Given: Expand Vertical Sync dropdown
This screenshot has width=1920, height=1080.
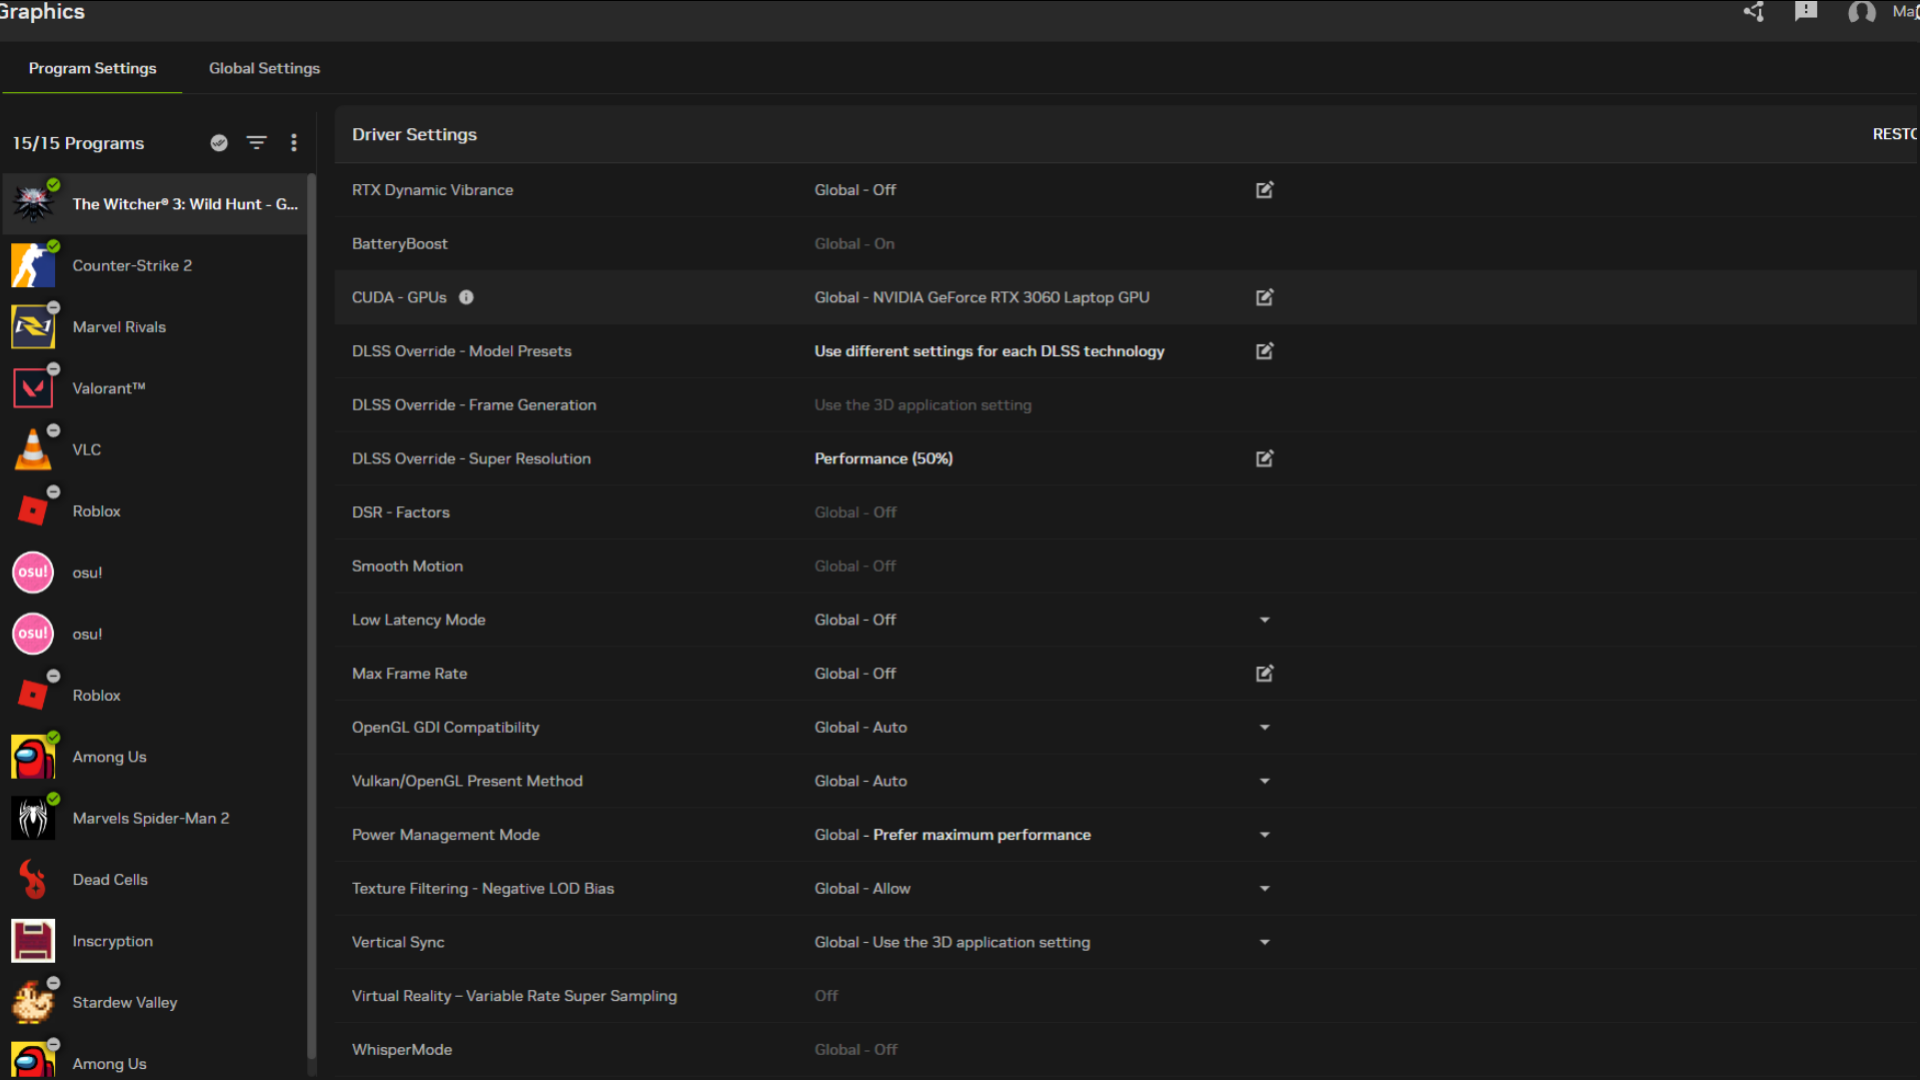Looking at the screenshot, I should (x=1264, y=942).
